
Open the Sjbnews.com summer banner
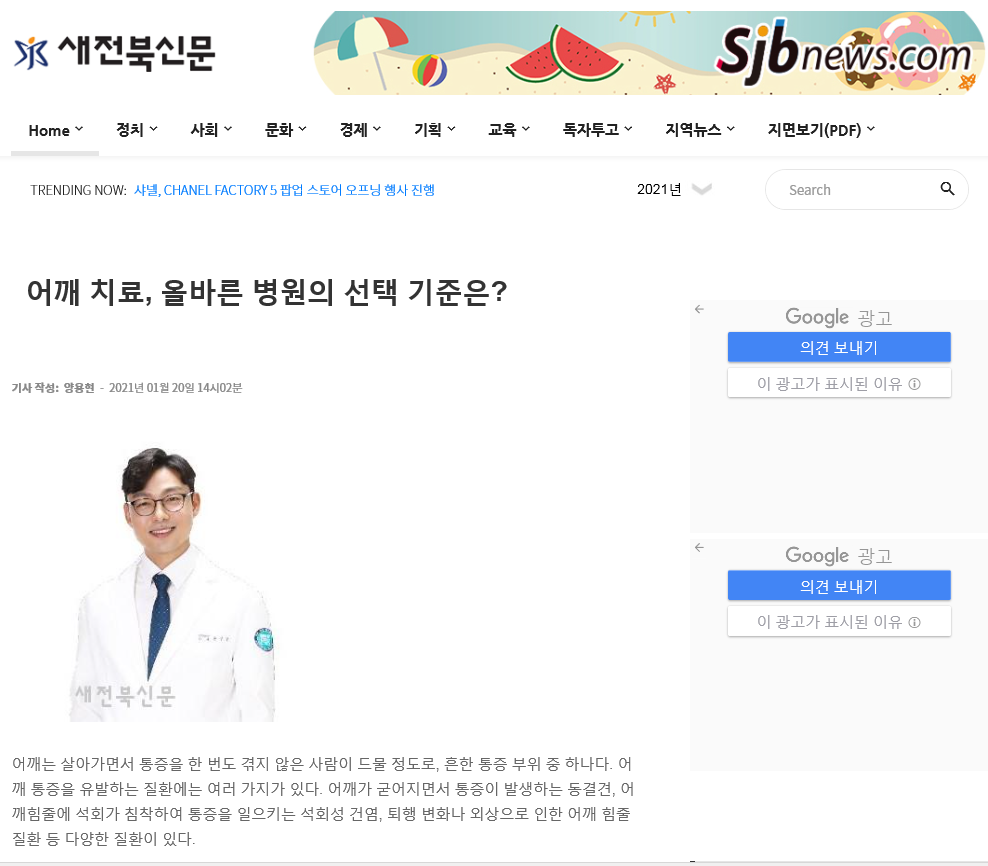[648, 53]
